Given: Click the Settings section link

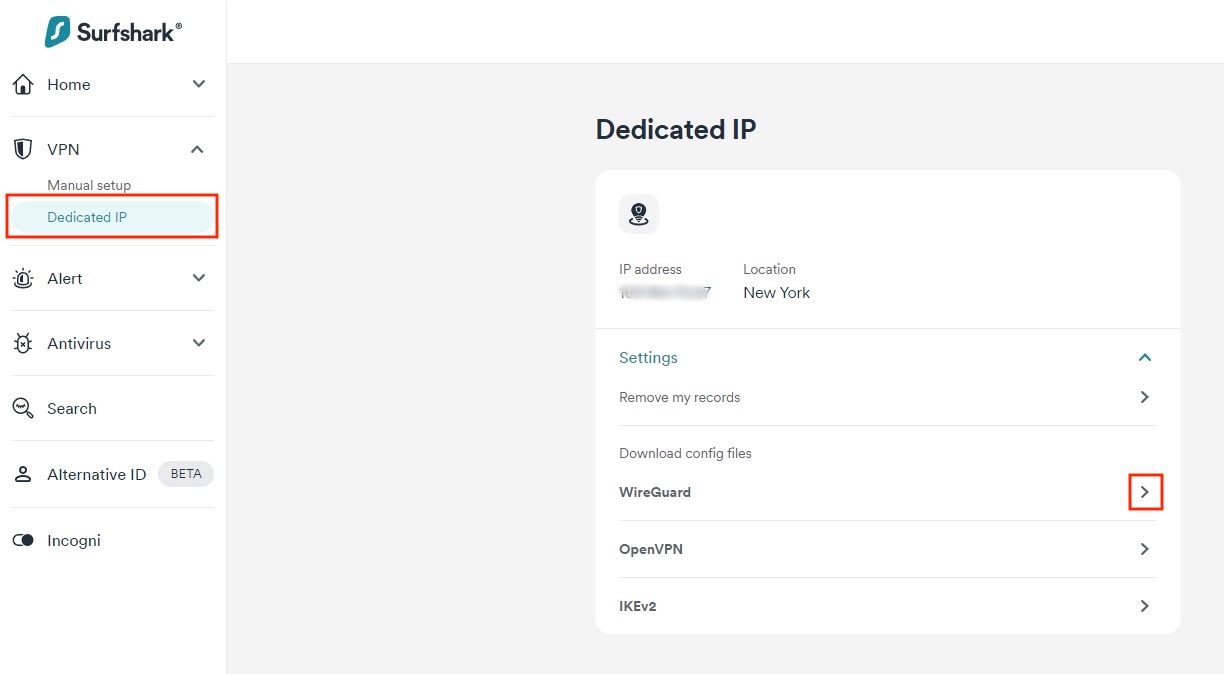Looking at the screenshot, I should coord(648,357).
